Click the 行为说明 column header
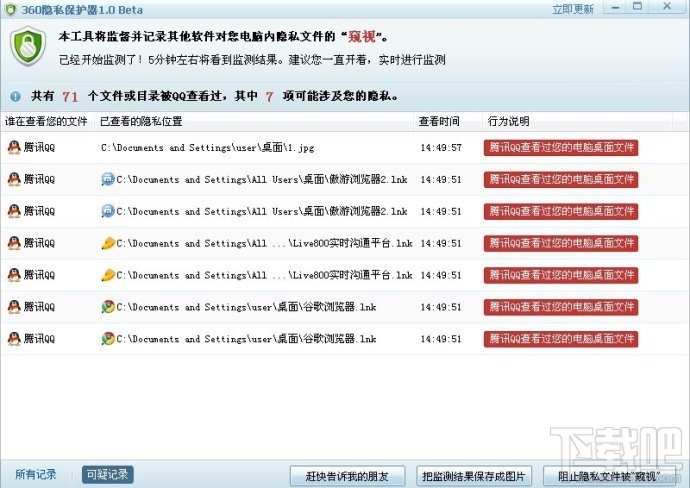 [577, 121]
